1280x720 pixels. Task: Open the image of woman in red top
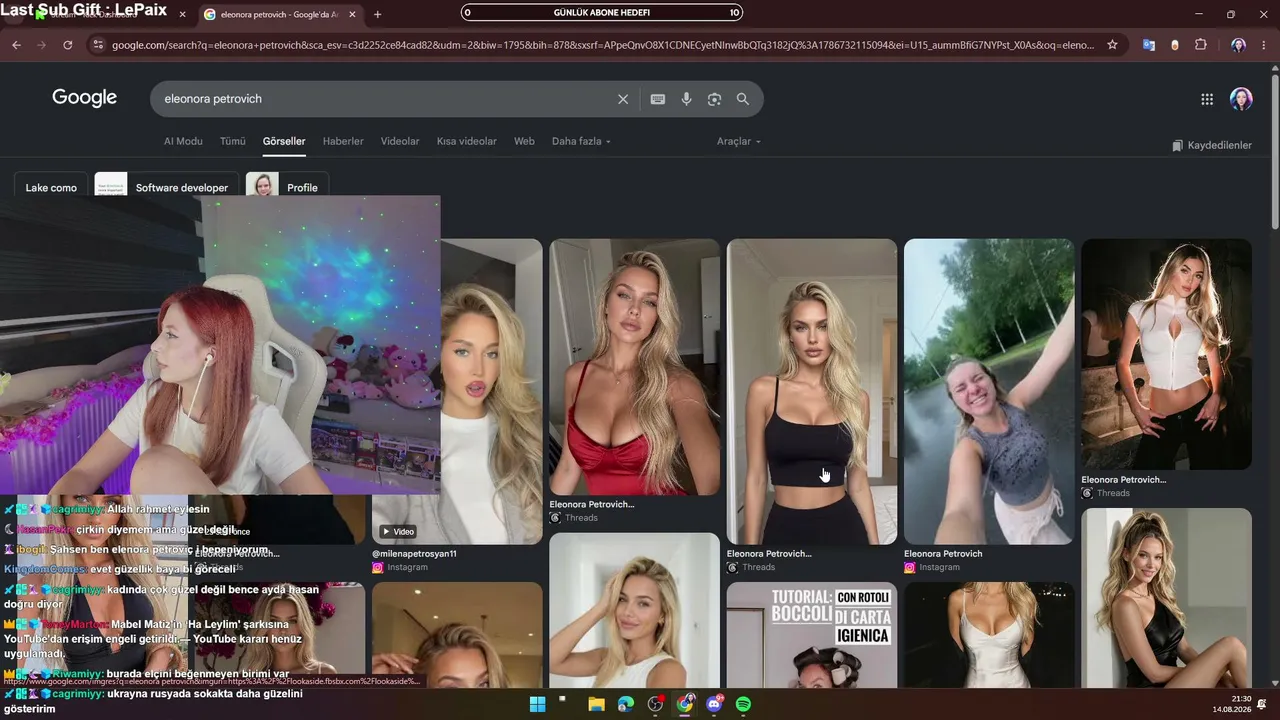point(634,367)
